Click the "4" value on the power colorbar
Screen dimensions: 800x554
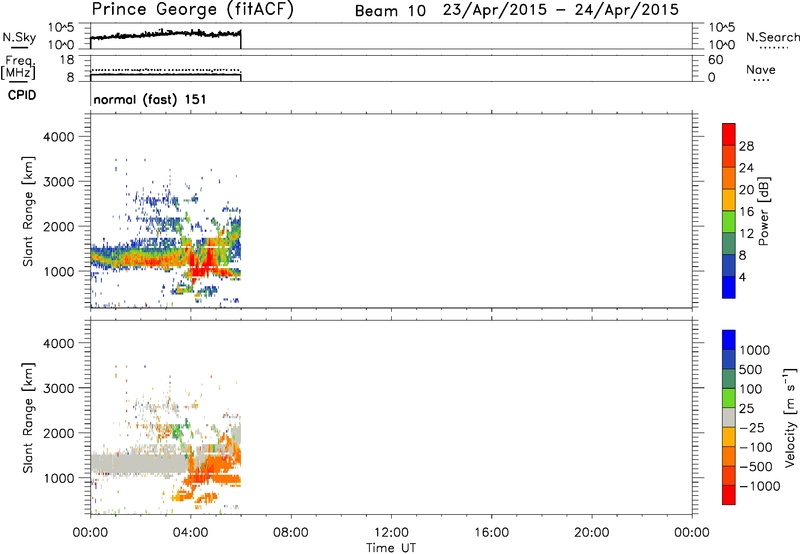click(742, 277)
